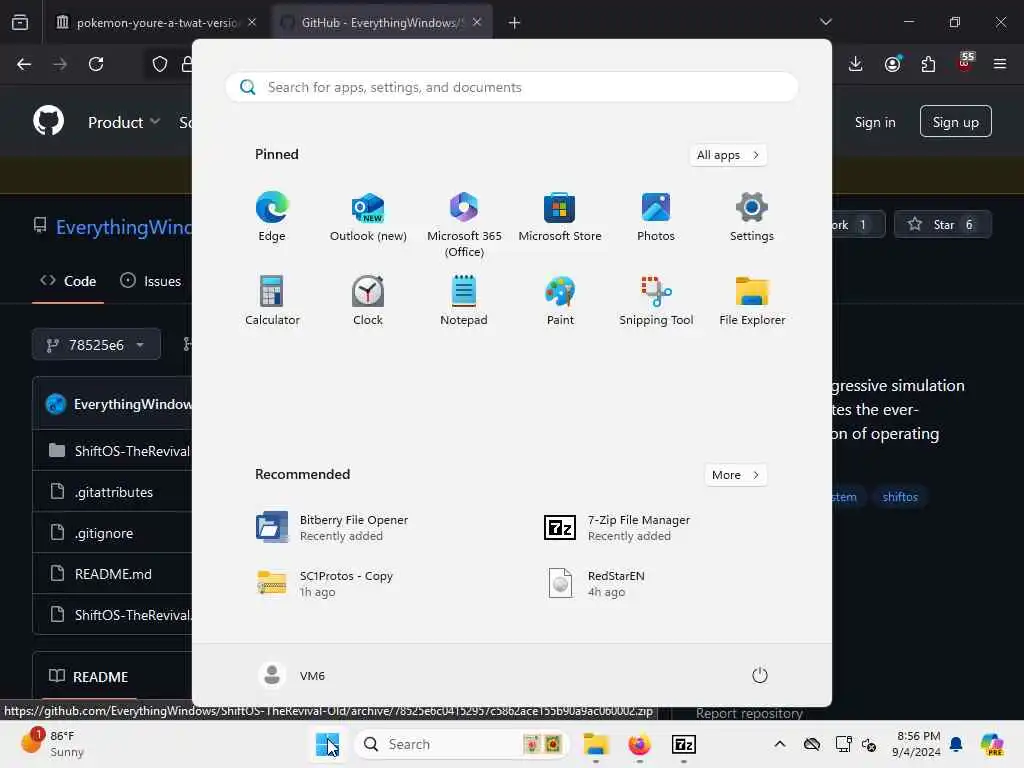This screenshot has height=768, width=1024.
Task: Open Microsoft Store pinned app
Action: (x=560, y=217)
